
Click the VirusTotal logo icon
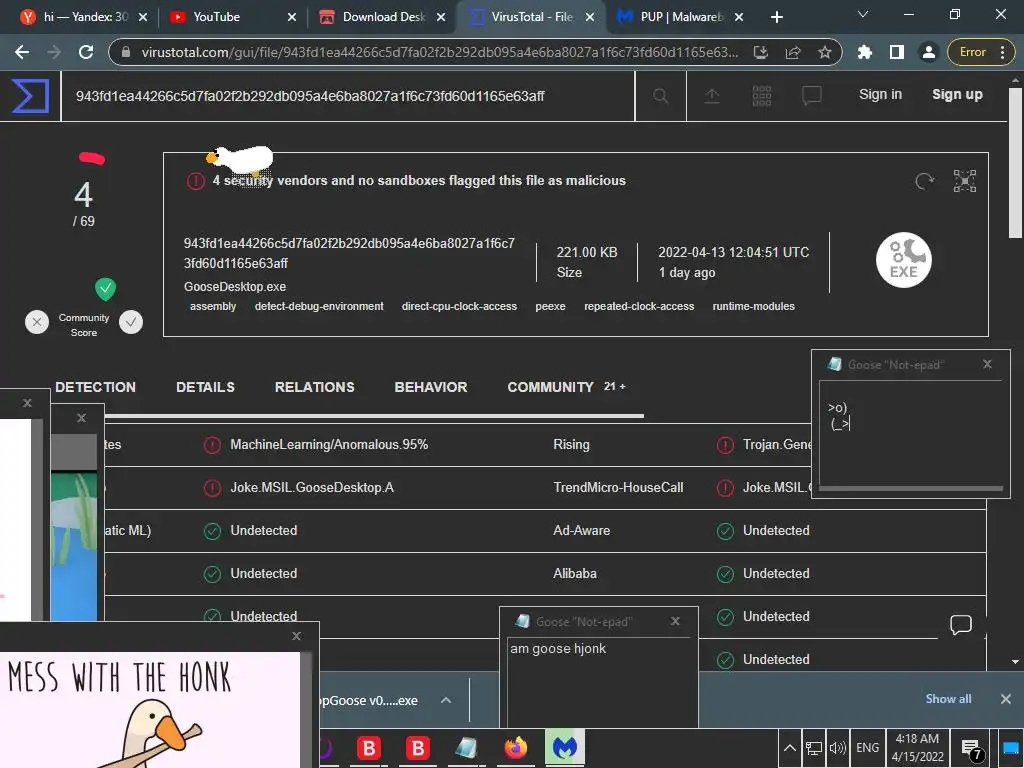[30, 96]
